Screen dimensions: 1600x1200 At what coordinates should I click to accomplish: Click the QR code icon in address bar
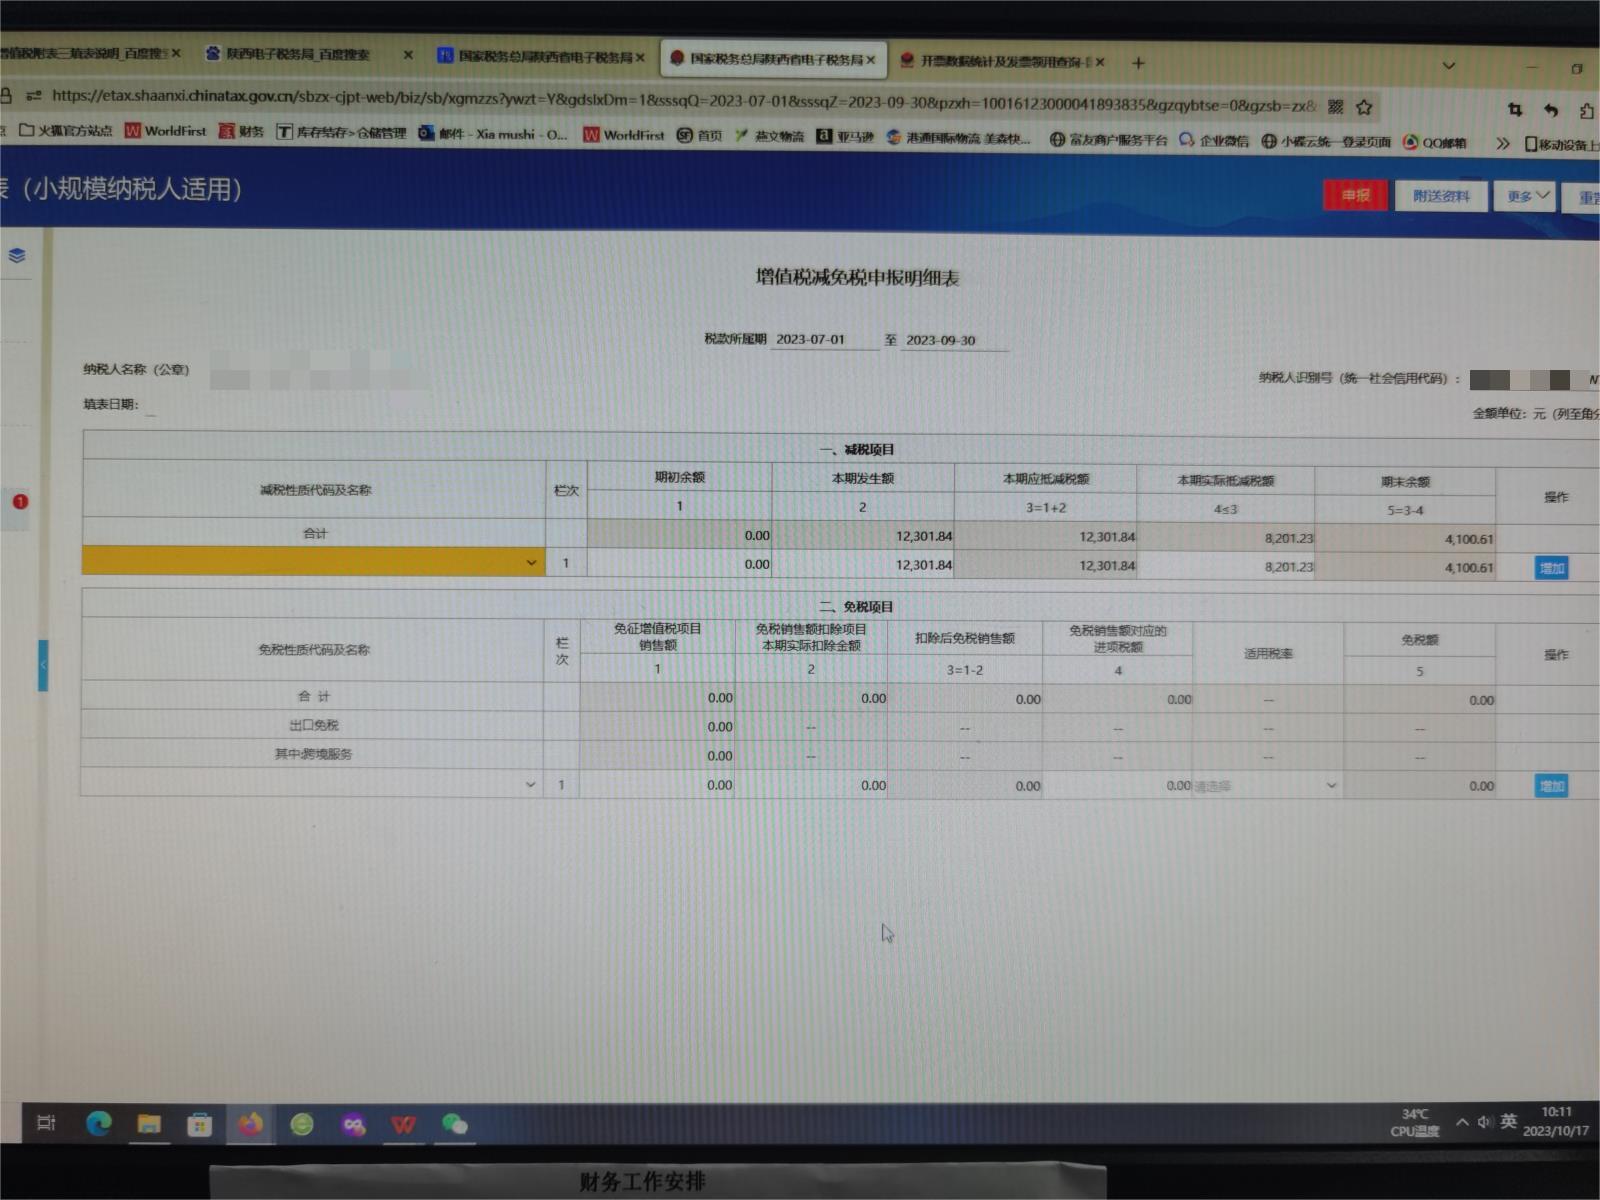[x=1336, y=107]
